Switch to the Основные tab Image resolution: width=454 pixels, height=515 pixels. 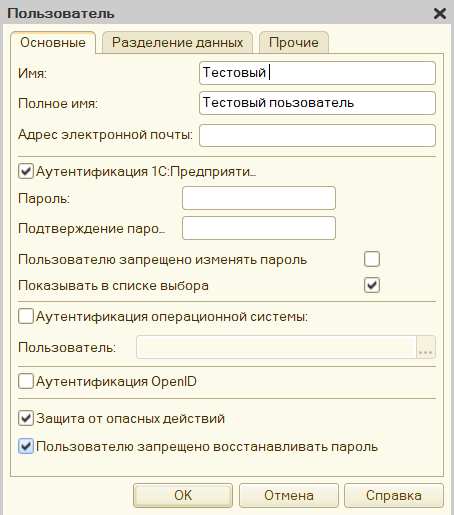click(x=53, y=43)
